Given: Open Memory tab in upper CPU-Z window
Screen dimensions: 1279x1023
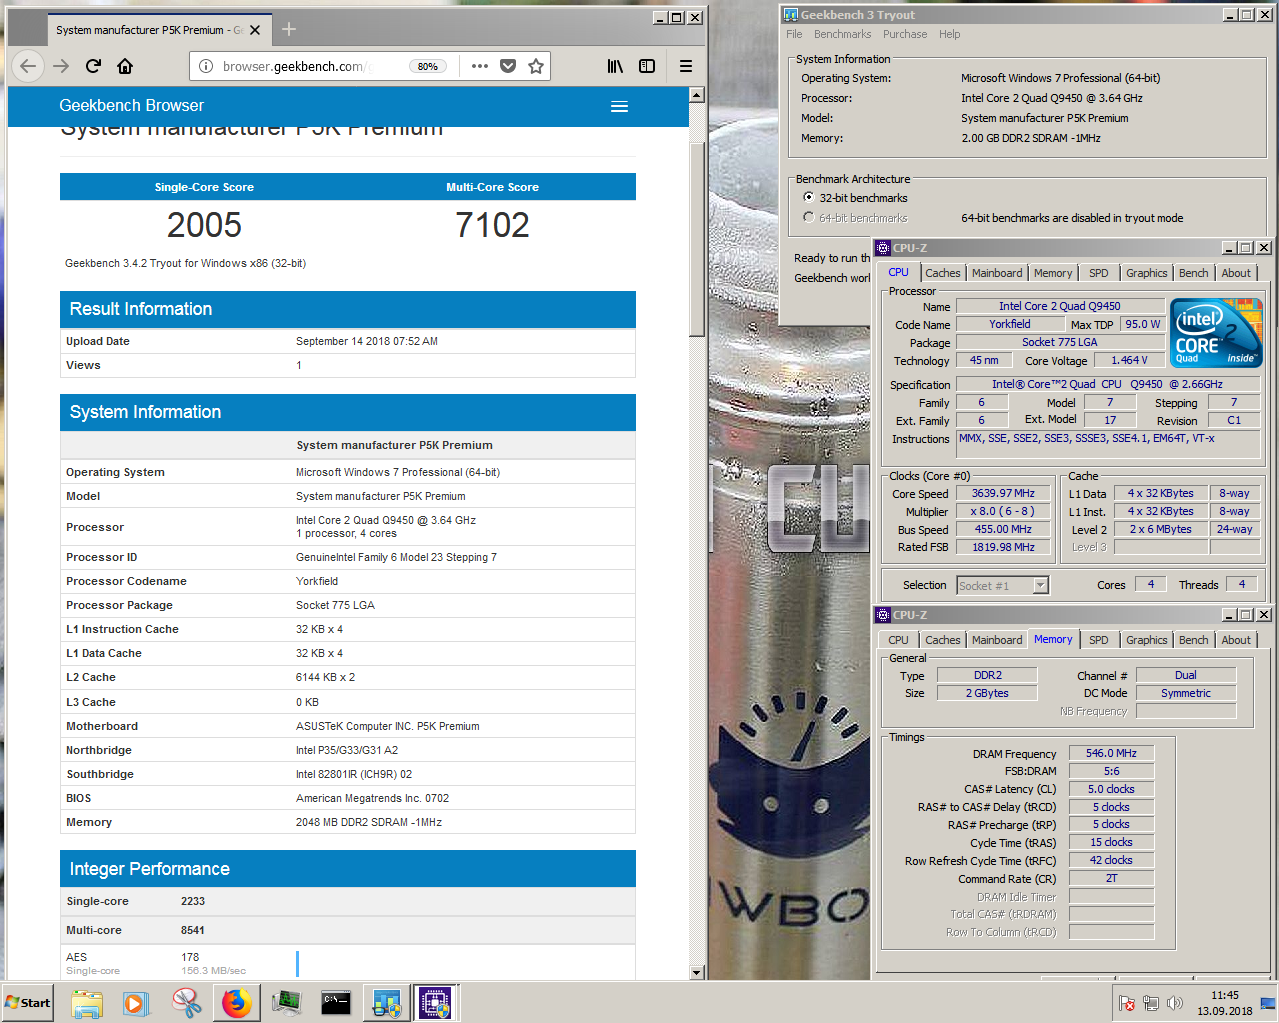Looking at the screenshot, I should (1053, 273).
